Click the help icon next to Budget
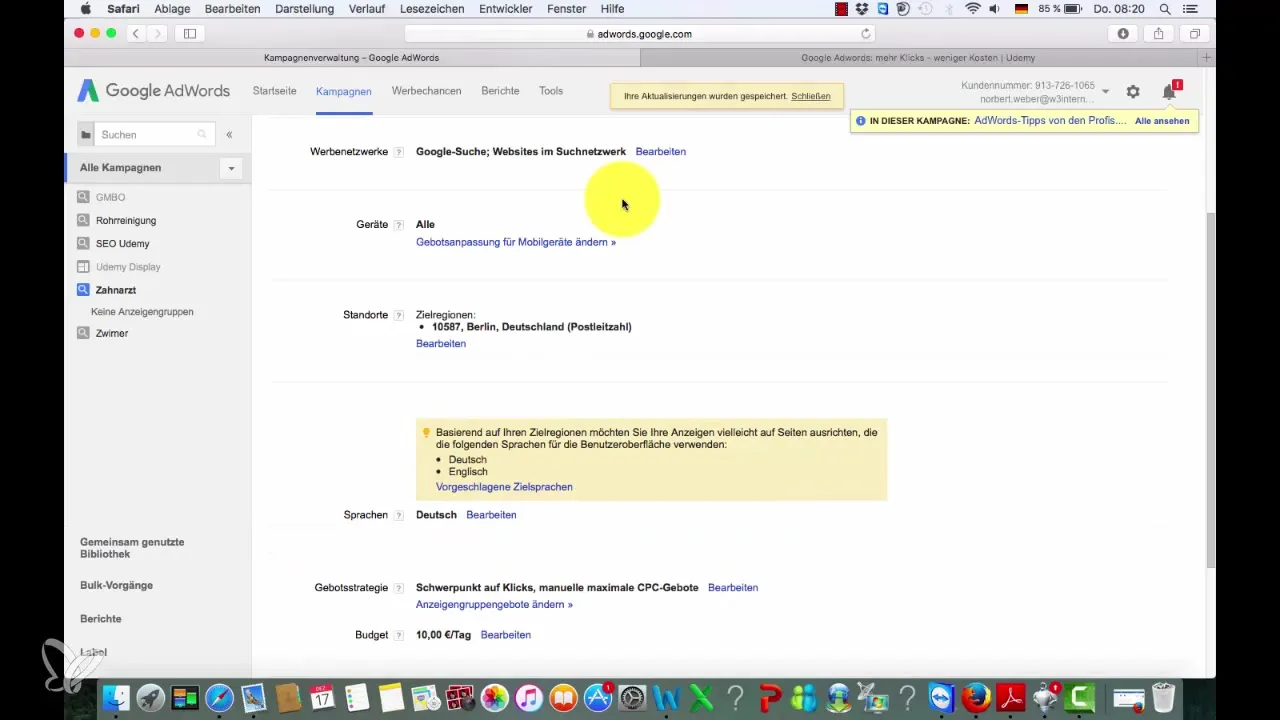 coord(399,635)
